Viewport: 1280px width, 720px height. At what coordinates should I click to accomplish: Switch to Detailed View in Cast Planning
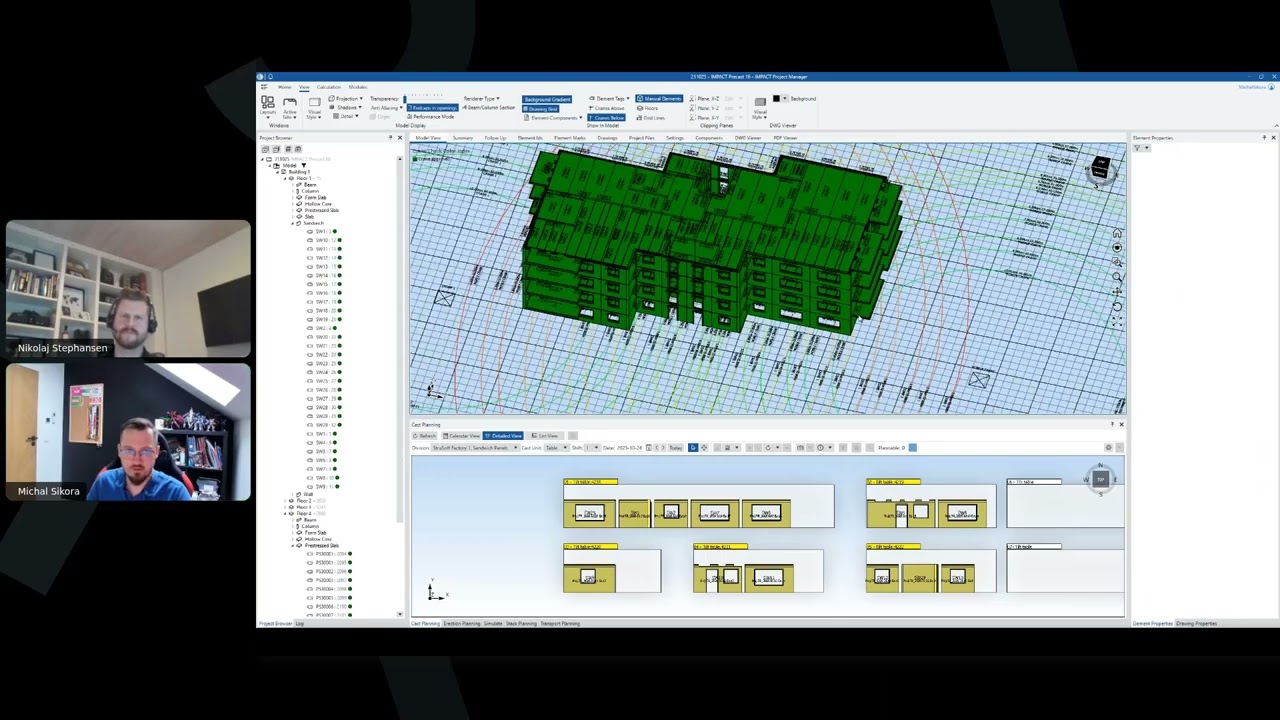[x=503, y=436]
